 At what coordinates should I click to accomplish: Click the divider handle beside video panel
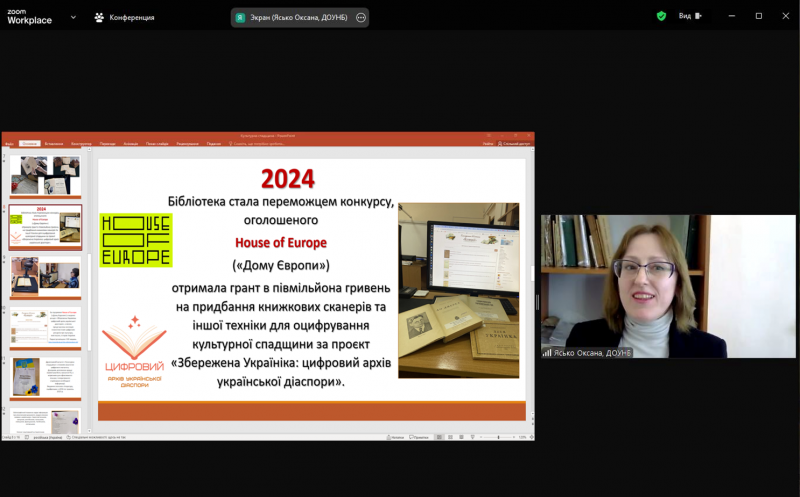tap(537, 302)
